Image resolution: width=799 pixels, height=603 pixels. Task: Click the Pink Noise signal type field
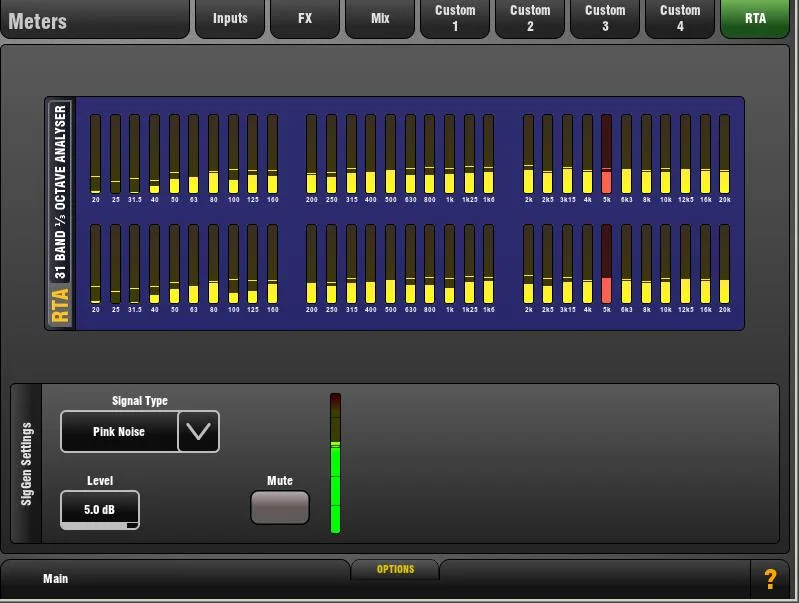pyautogui.click(x=119, y=432)
